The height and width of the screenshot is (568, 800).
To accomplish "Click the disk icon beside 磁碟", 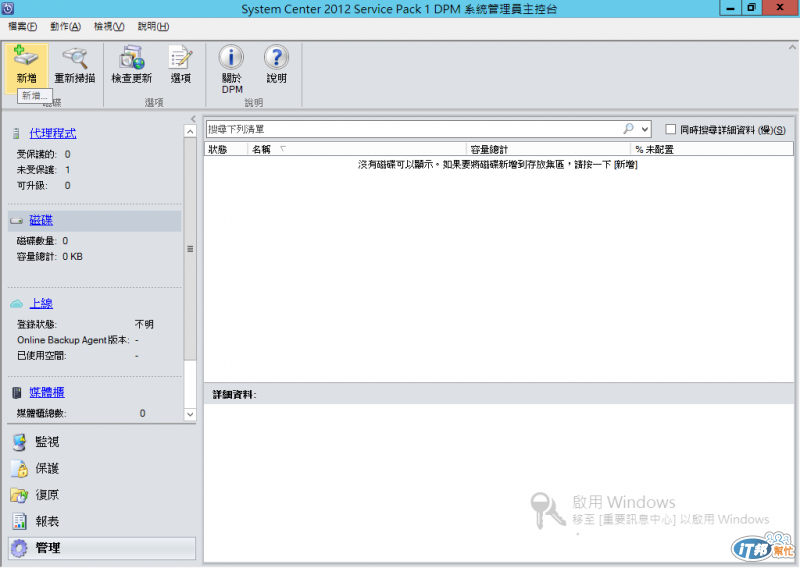I will point(16,221).
